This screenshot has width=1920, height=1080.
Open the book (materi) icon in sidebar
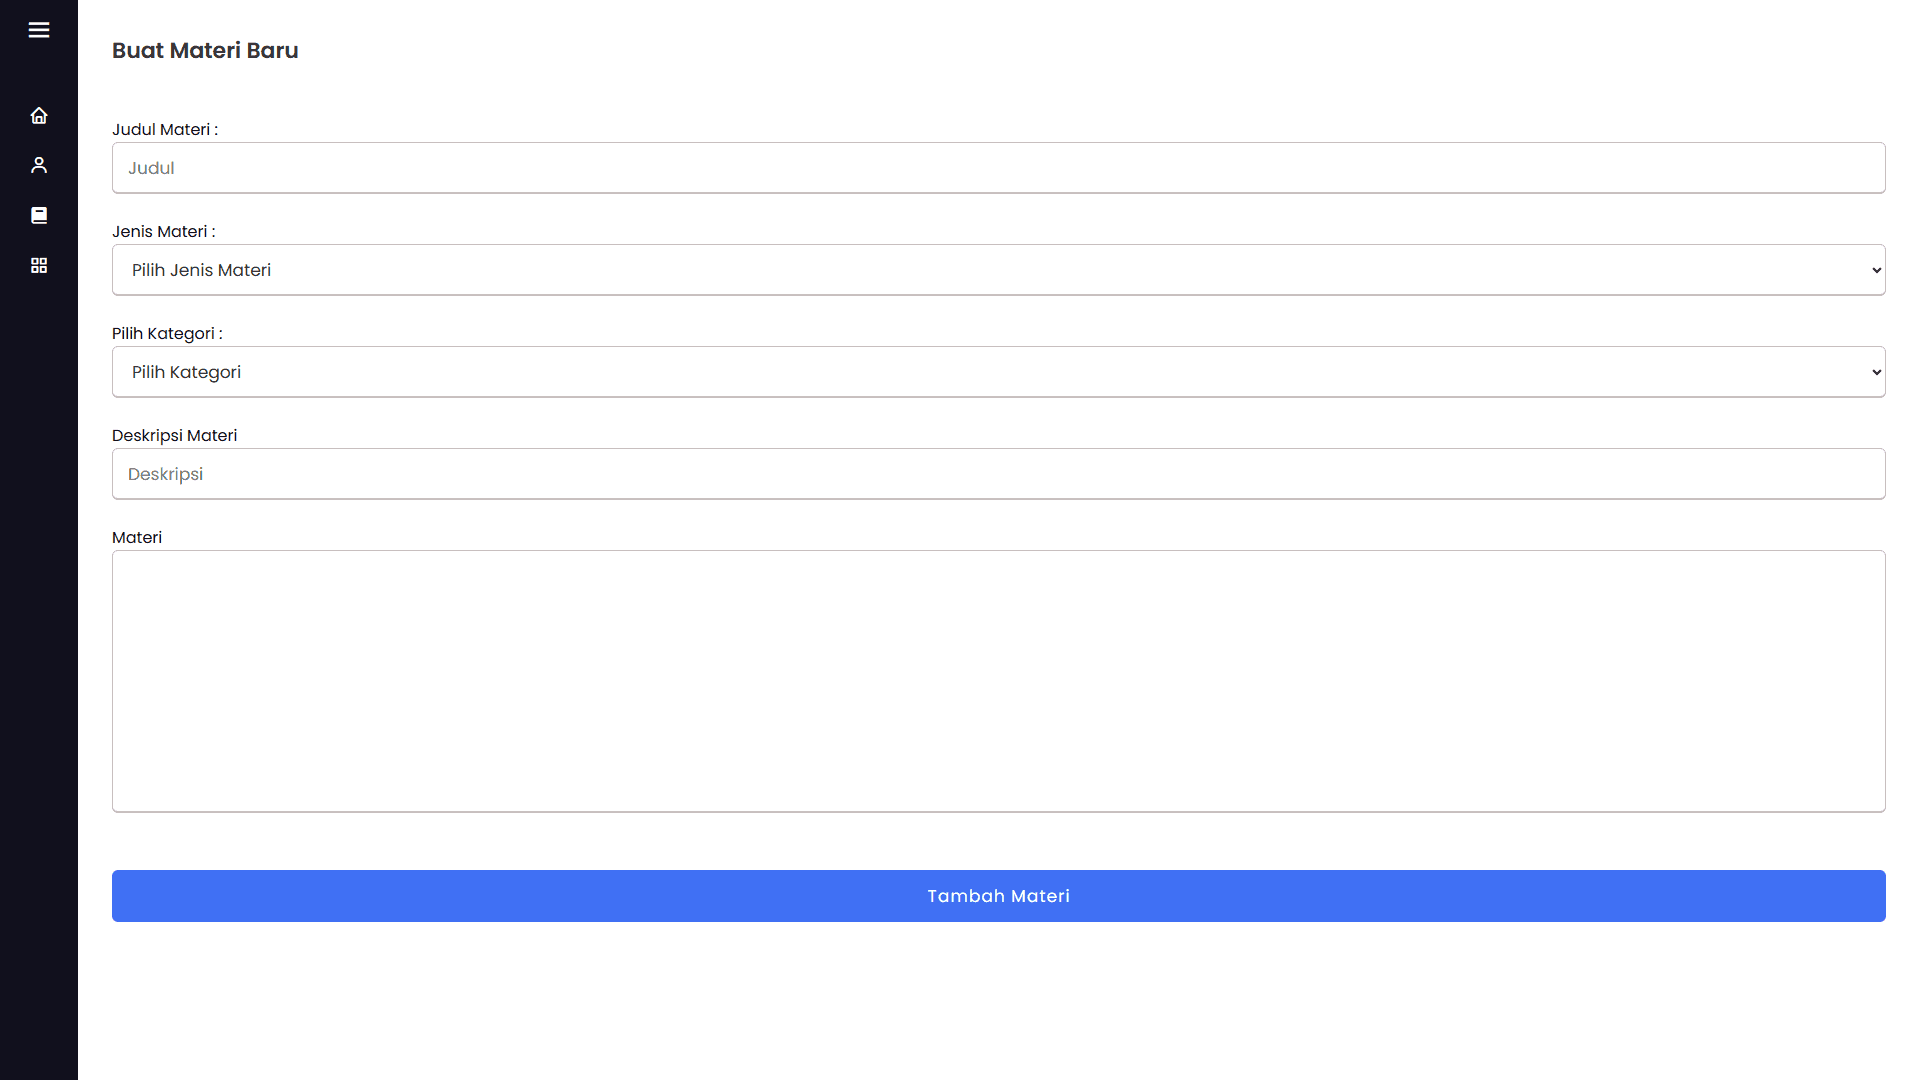click(39, 215)
